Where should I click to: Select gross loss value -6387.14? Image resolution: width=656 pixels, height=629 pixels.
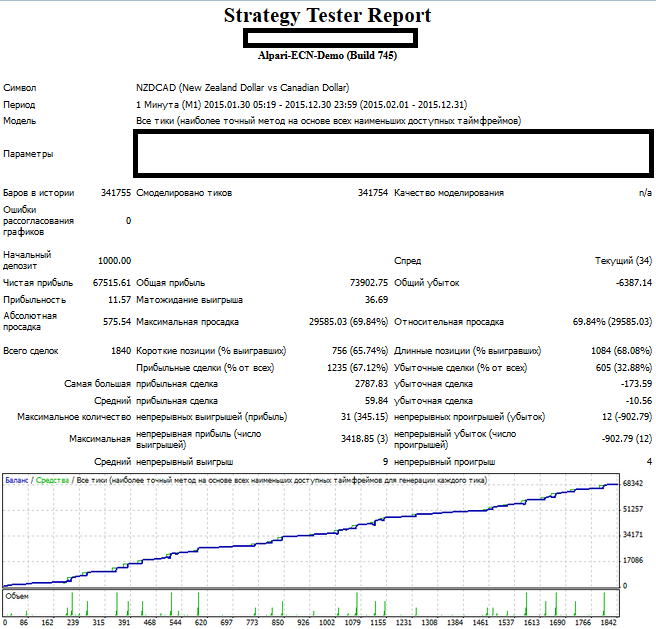click(633, 283)
